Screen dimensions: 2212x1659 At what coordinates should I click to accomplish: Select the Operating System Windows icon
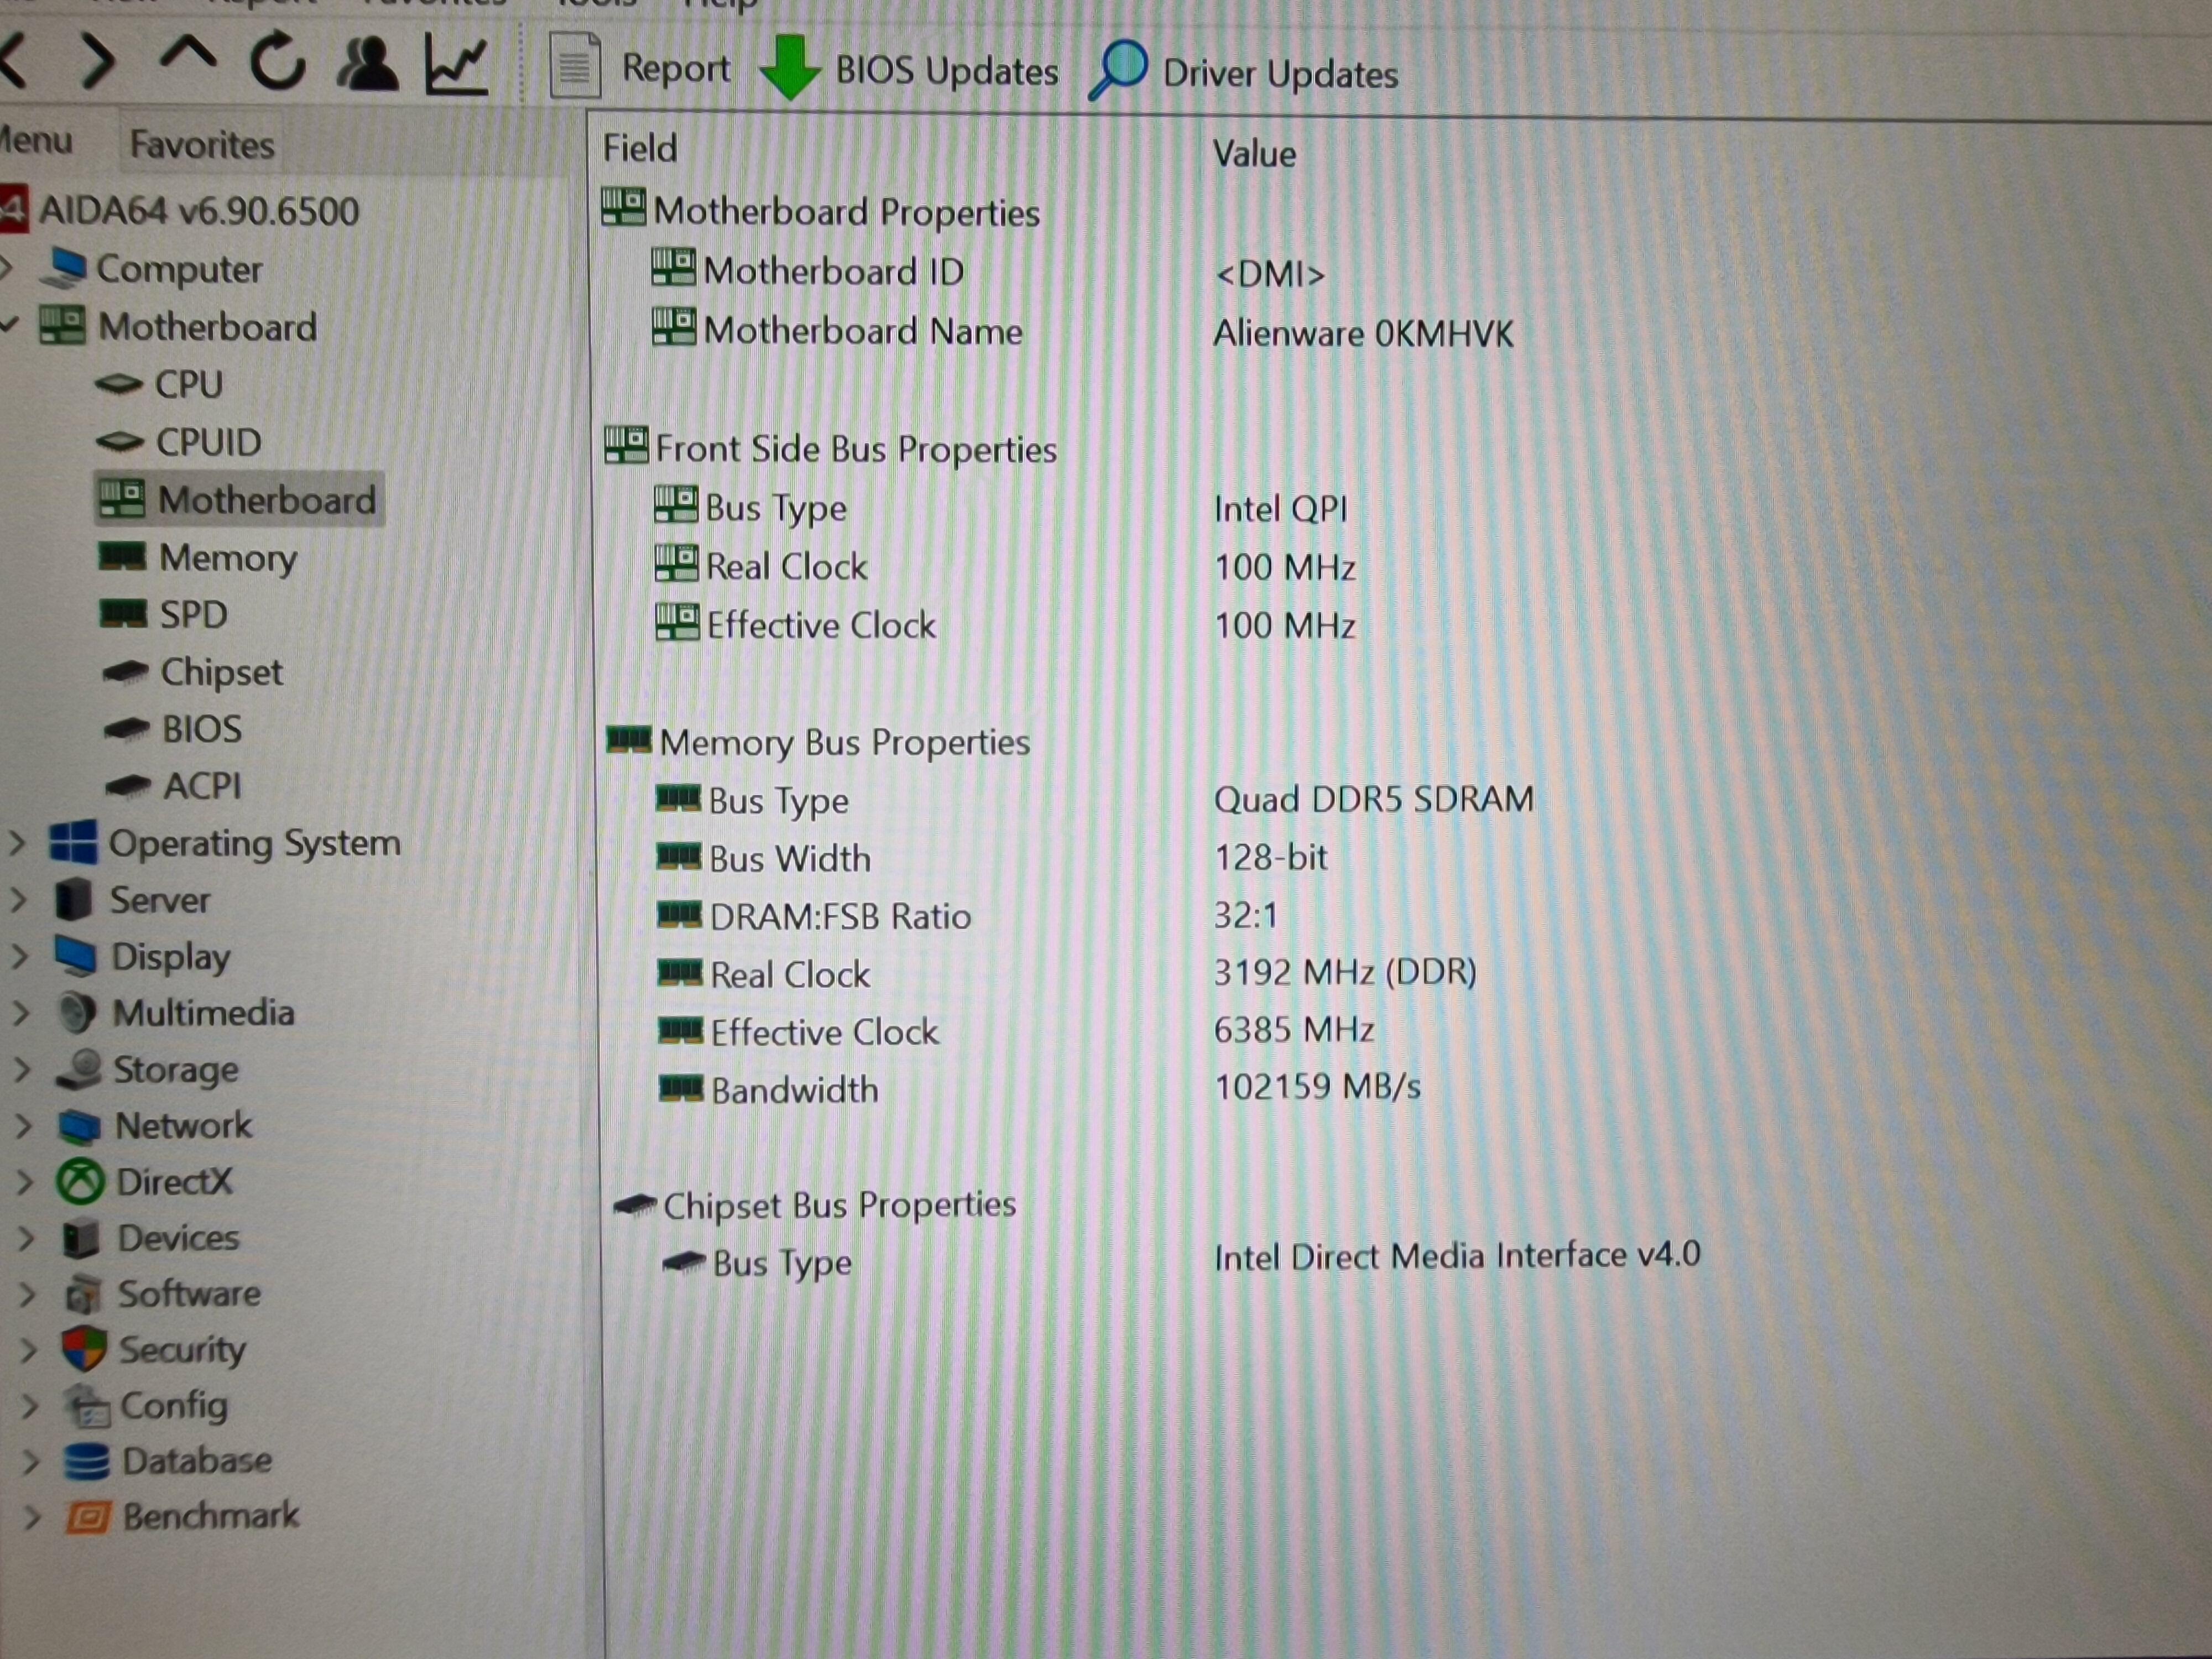pos(74,842)
